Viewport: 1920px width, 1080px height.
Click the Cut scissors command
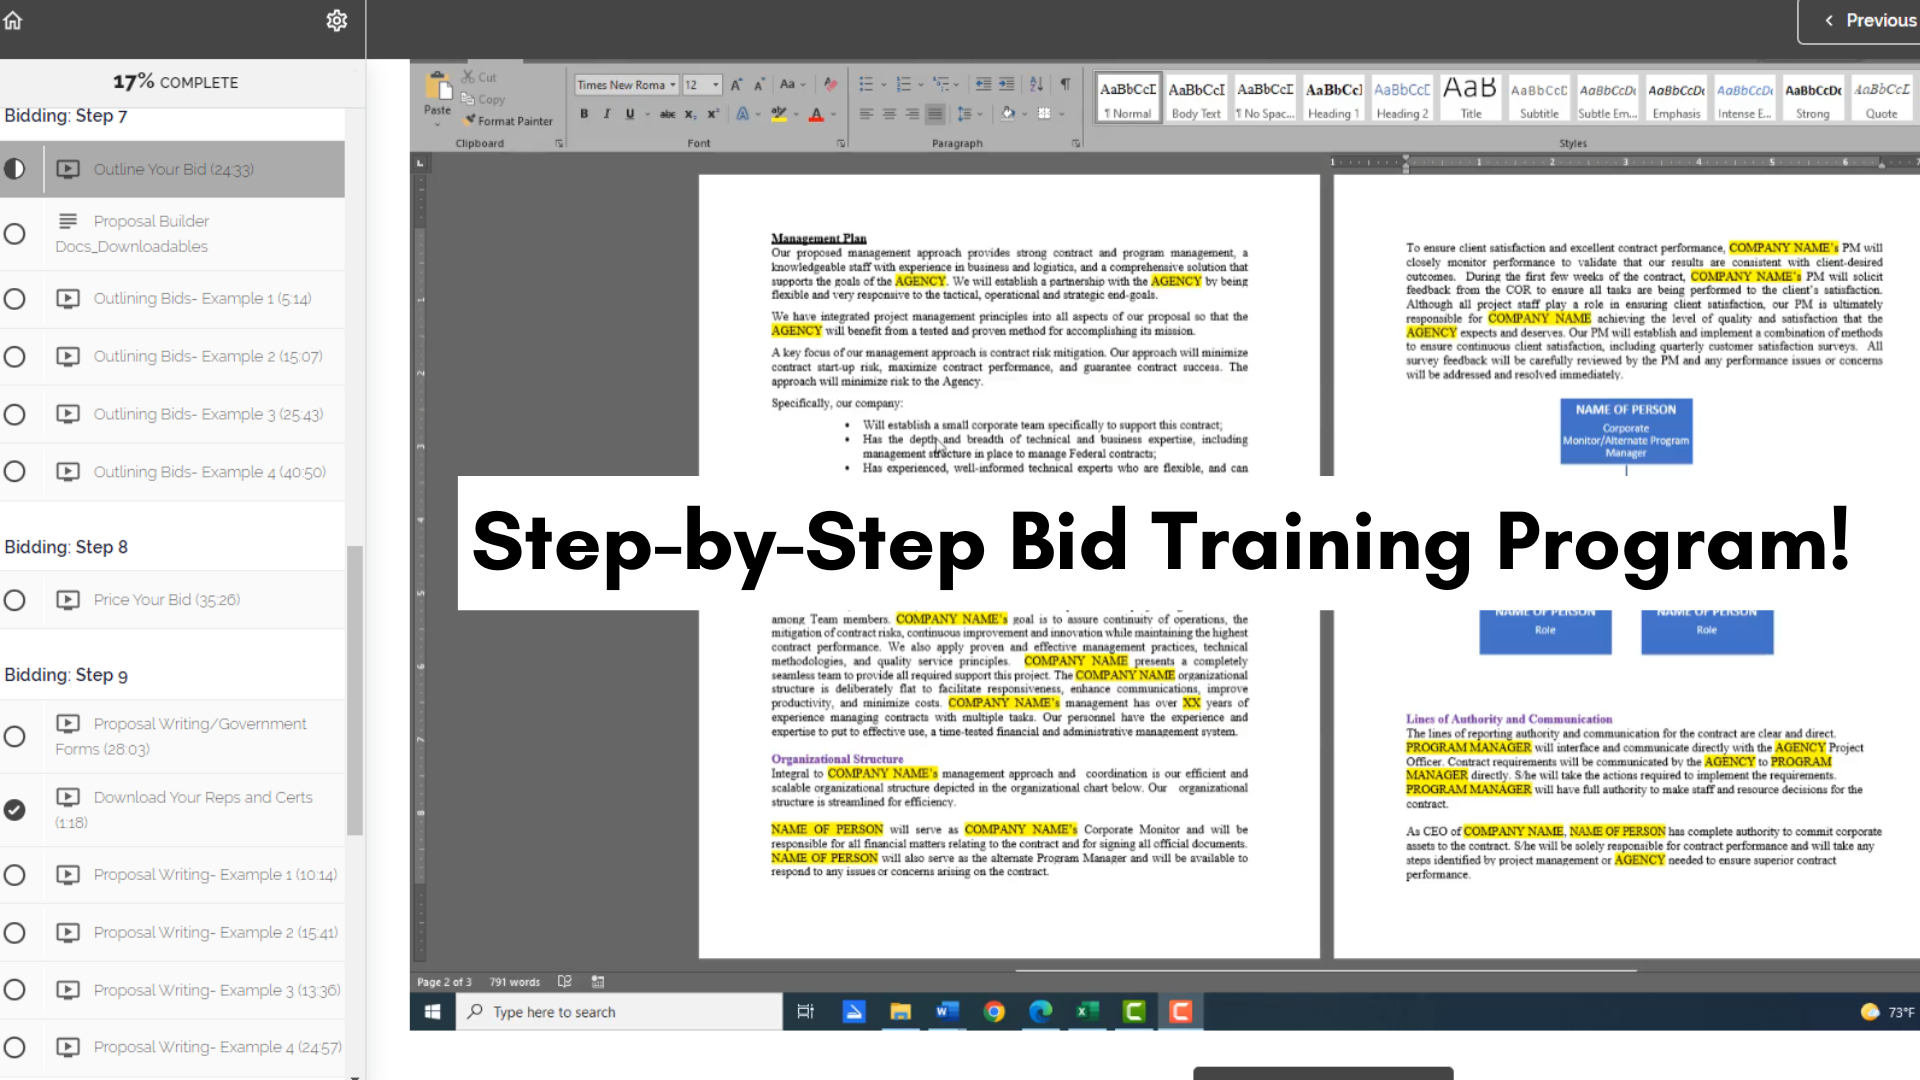(479, 77)
